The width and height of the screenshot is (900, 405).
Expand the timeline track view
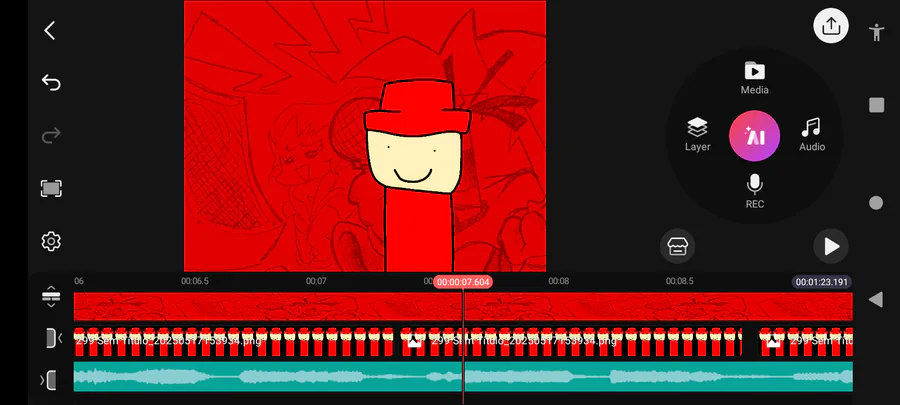click(51, 297)
